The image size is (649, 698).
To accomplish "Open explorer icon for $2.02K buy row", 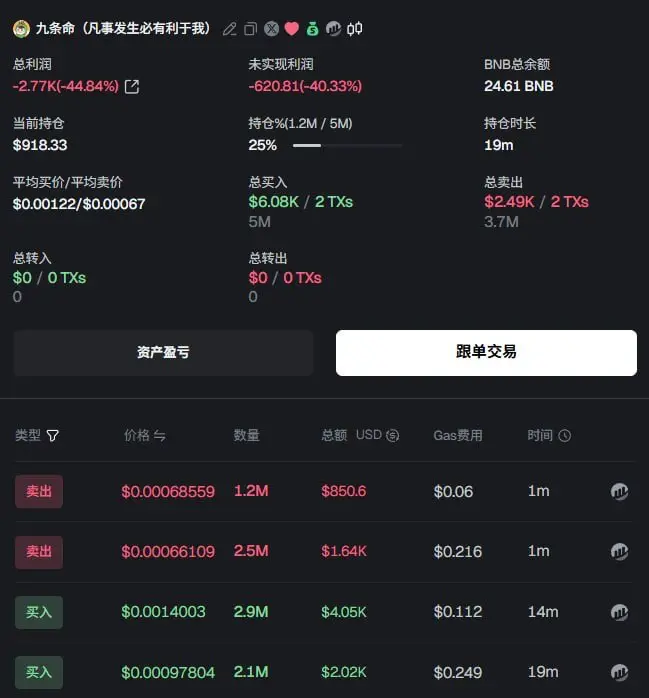I will (619, 672).
